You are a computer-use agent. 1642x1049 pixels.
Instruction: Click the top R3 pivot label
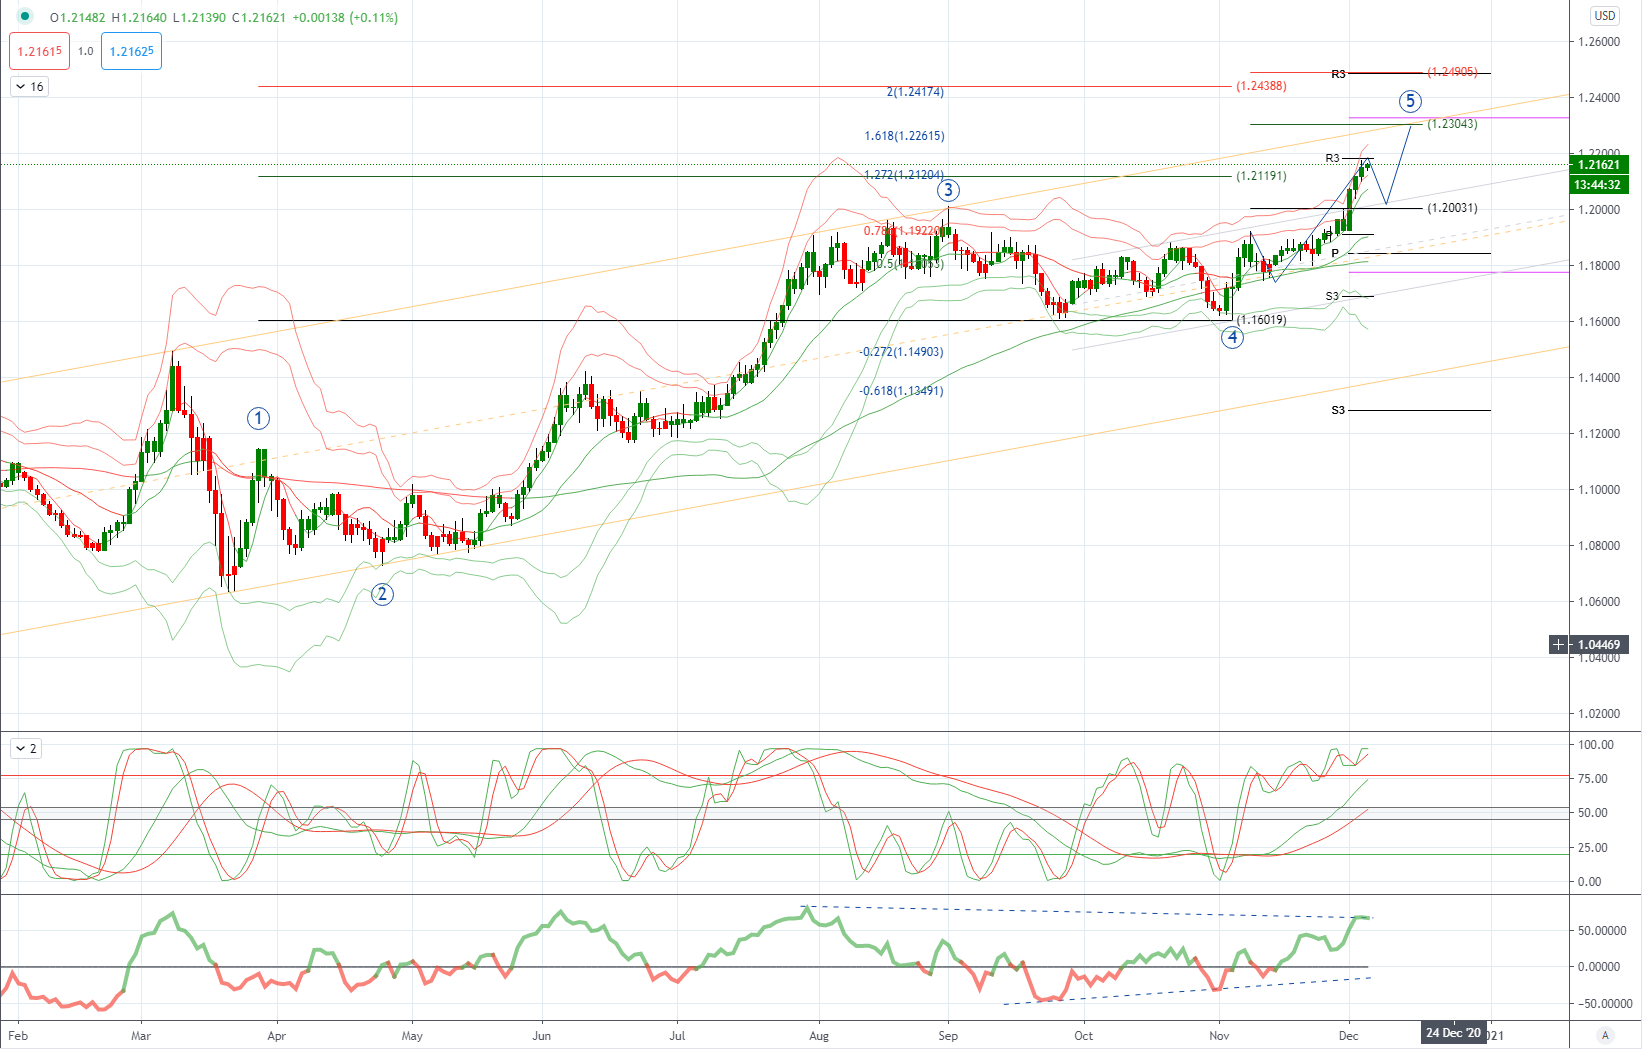[1338, 74]
